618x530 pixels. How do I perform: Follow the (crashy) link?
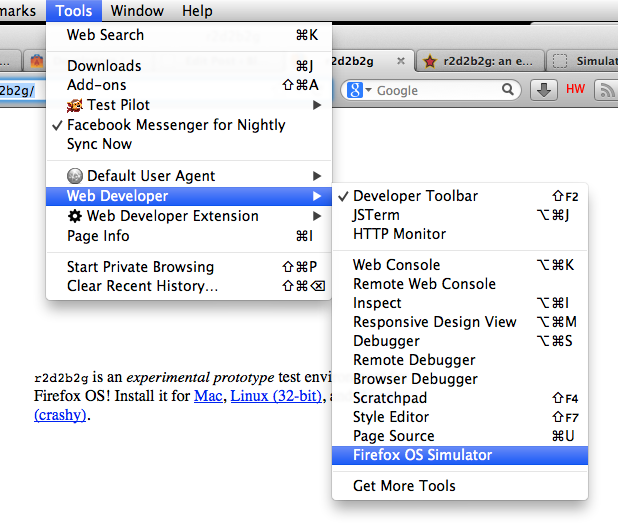tap(60, 415)
